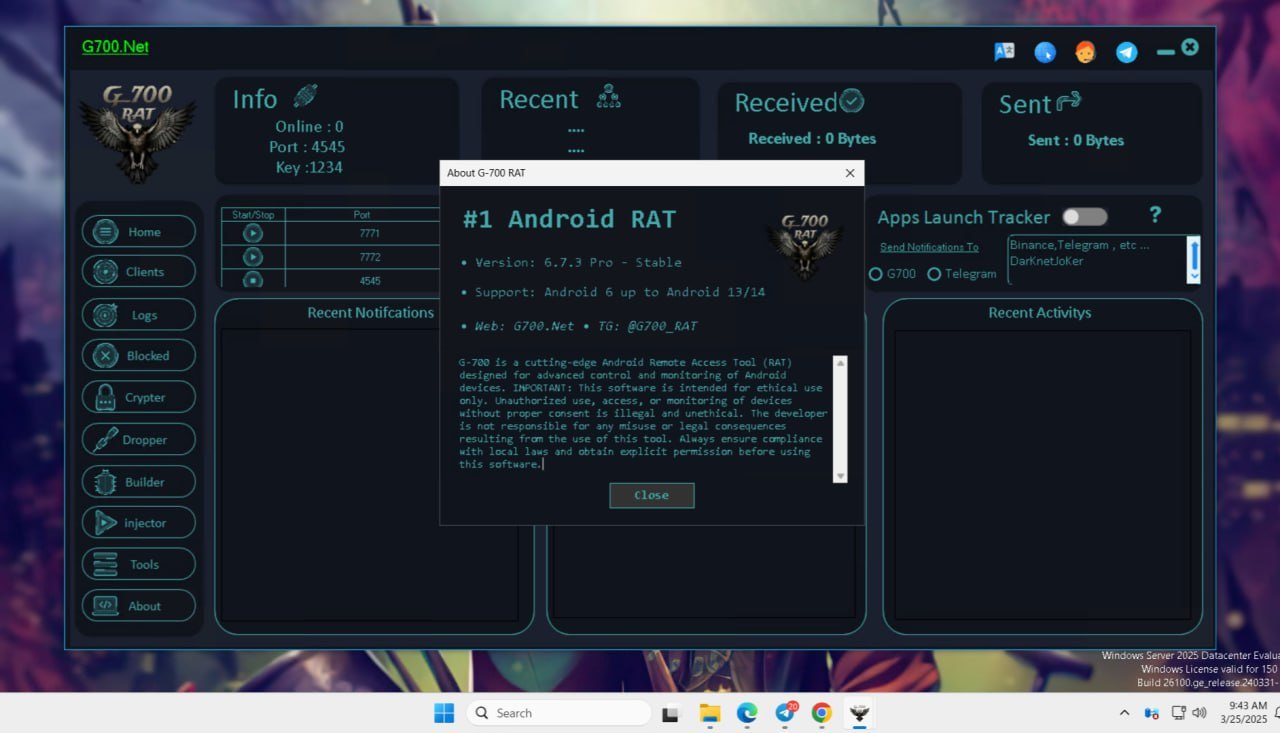Click the About description text area

tap(645, 419)
